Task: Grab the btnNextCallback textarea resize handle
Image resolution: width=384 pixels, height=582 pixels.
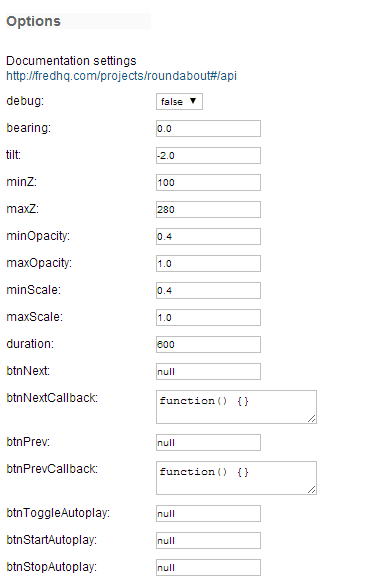Action: click(x=312, y=419)
